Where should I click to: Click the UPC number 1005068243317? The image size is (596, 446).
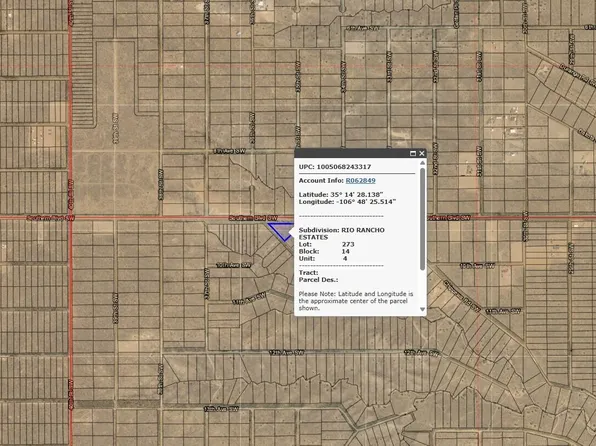[344, 167]
